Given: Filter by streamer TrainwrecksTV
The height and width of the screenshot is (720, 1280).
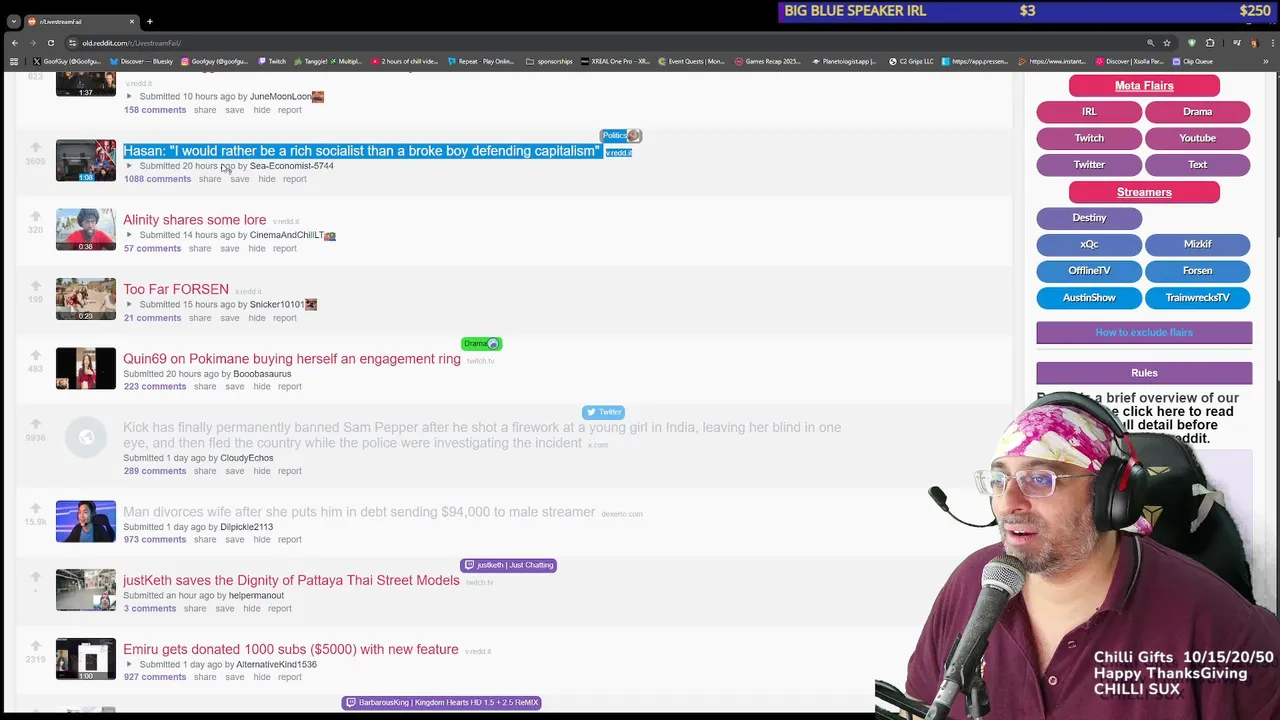Looking at the screenshot, I should pos(1197,297).
